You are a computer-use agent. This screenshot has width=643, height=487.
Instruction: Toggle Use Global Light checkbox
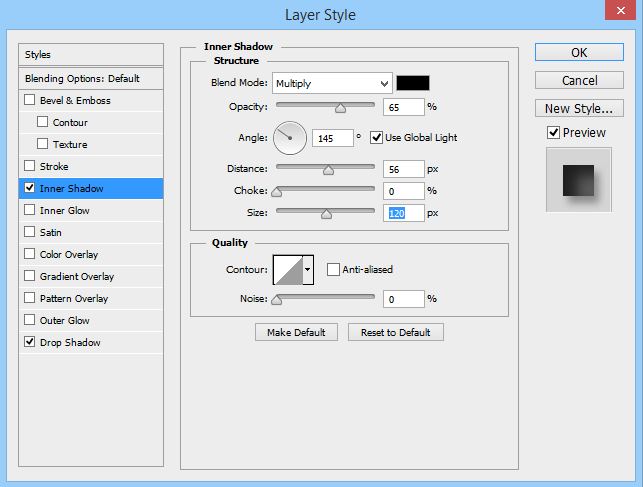click(376, 137)
